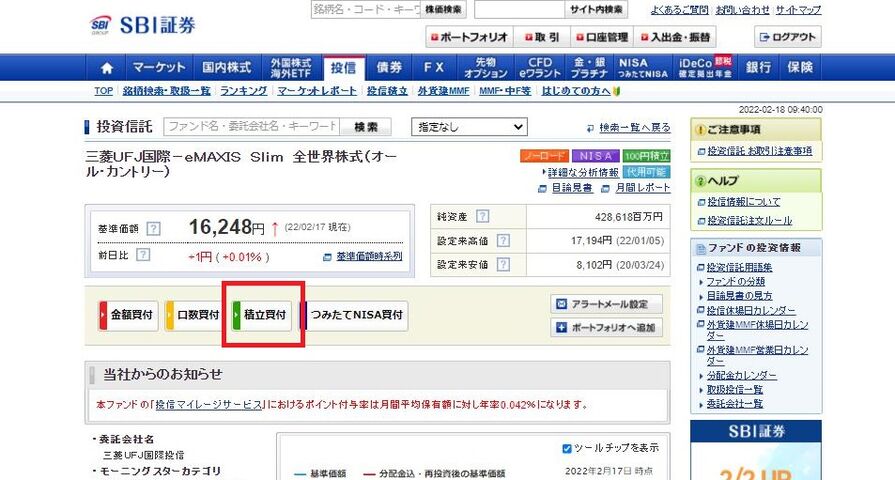Screen dimensions: 895x480
Task: Open help icon next to 基準価額
Action: tap(153, 229)
